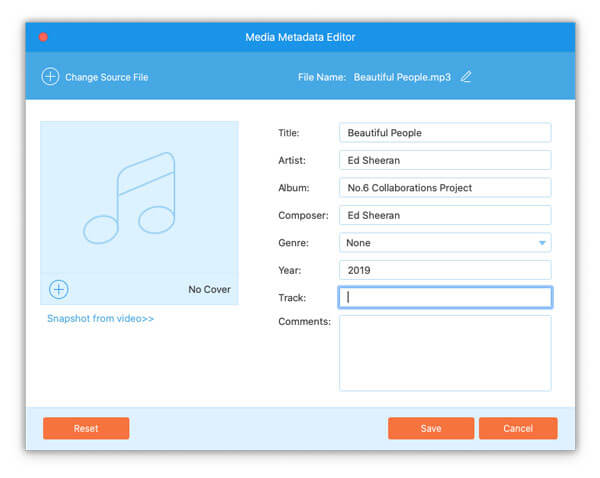The width and height of the screenshot is (600, 478).
Task: Click the No Cover label
Action: point(209,289)
